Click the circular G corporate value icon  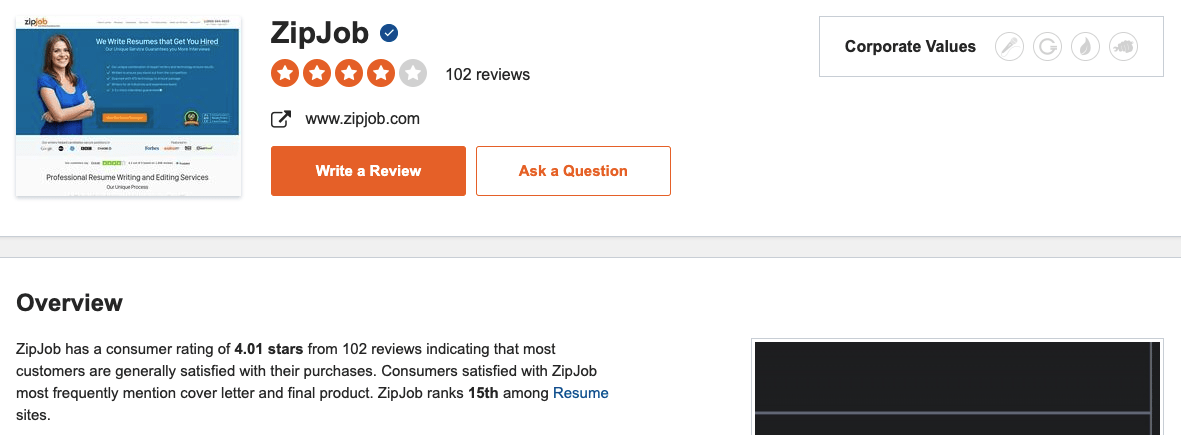[1047, 47]
